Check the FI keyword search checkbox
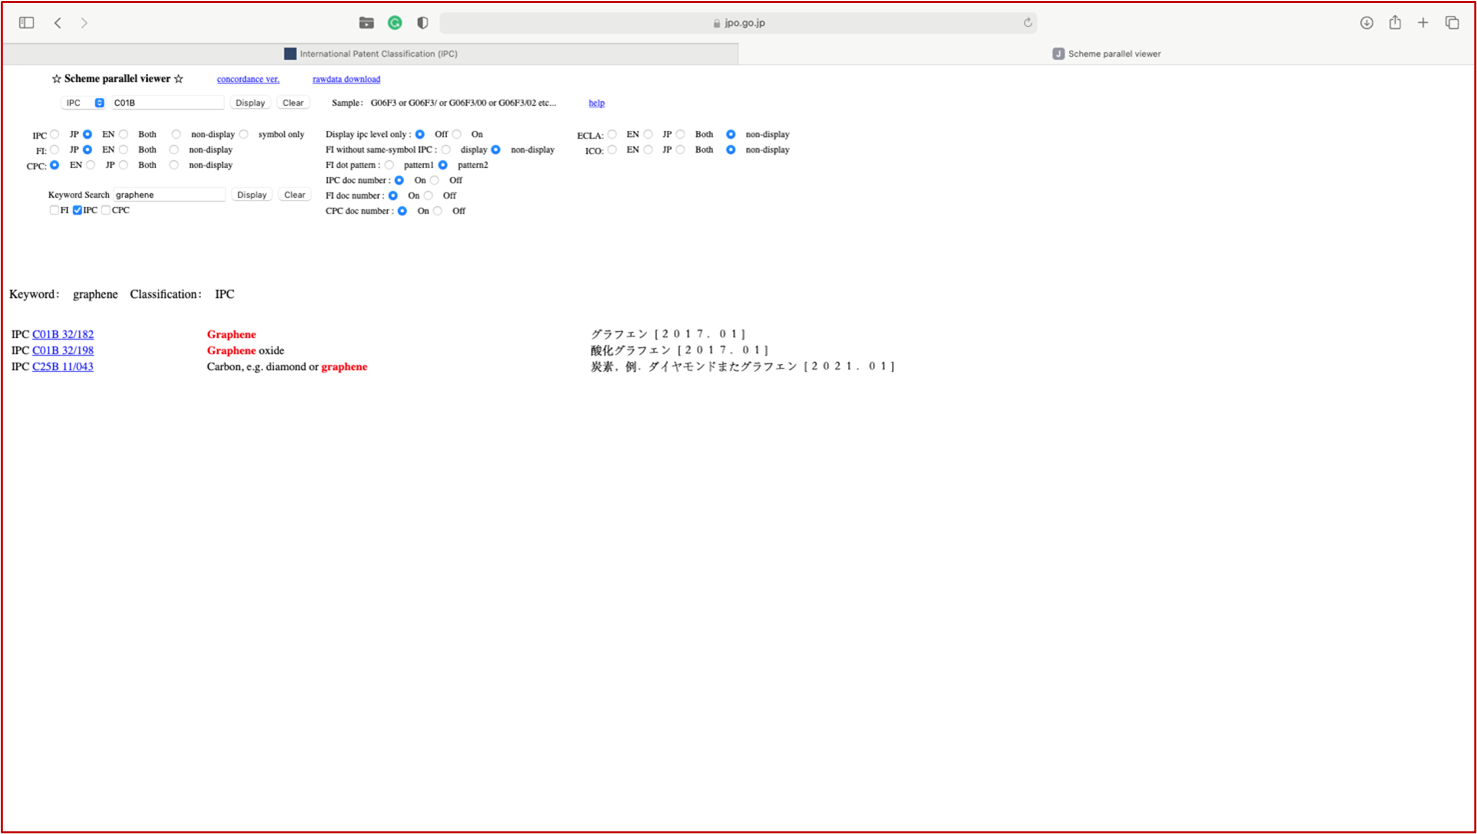 click(x=54, y=210)
